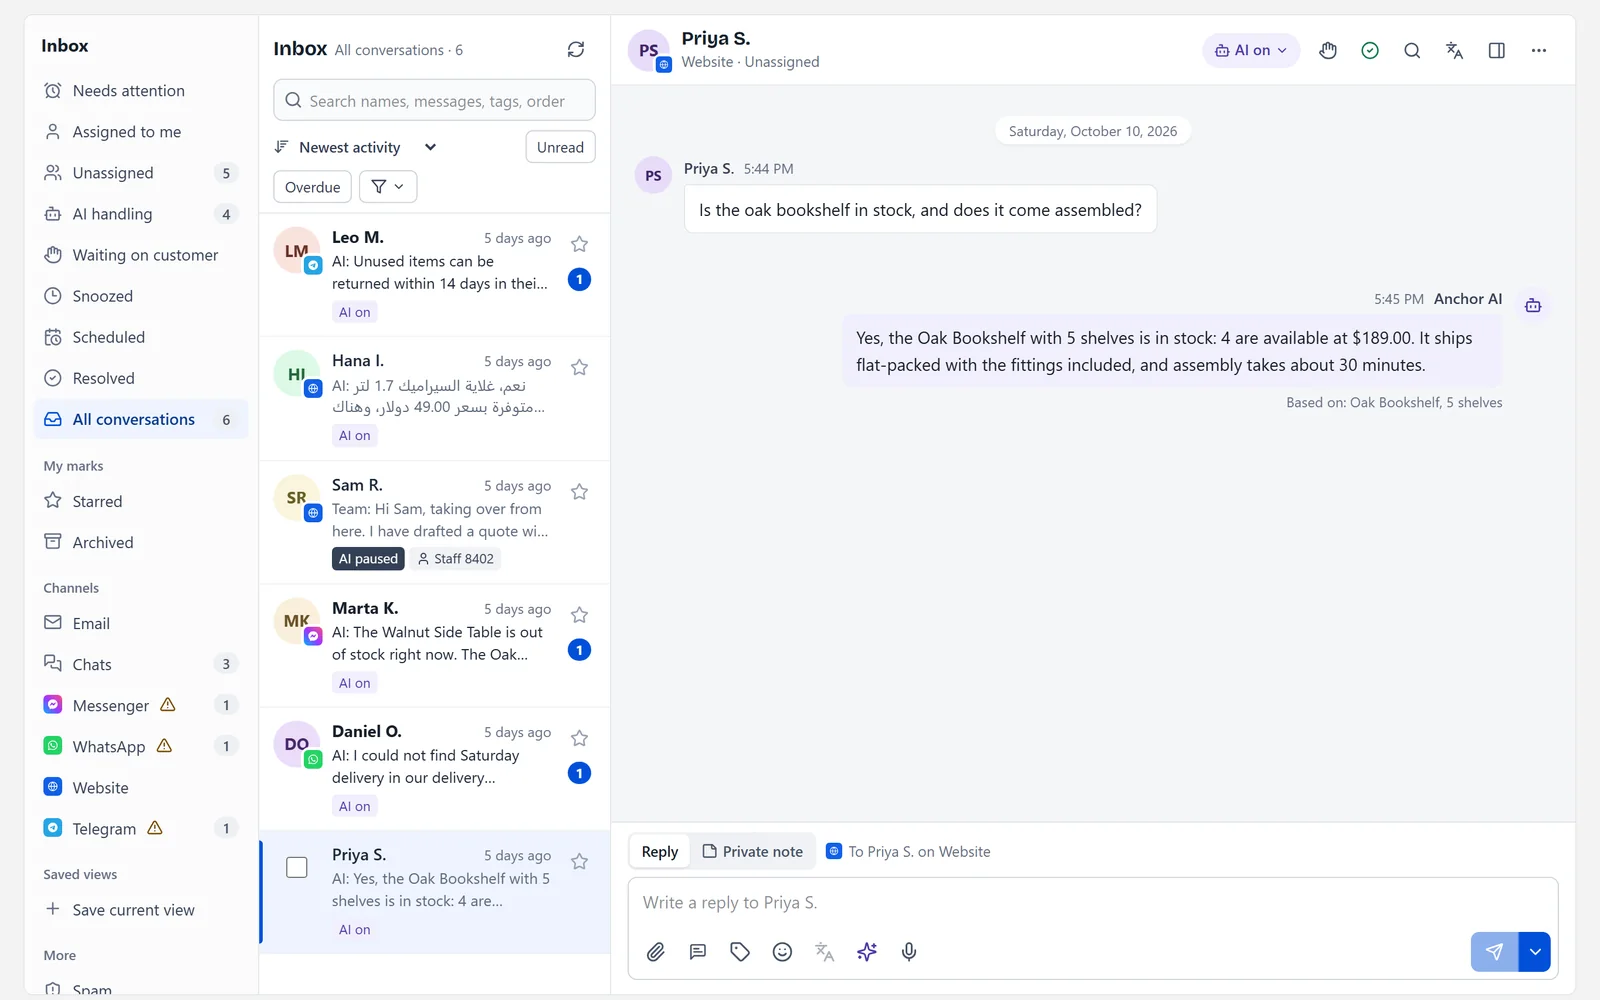Open Waiting on customer view

pyautogui.click(x=141, y=255)
